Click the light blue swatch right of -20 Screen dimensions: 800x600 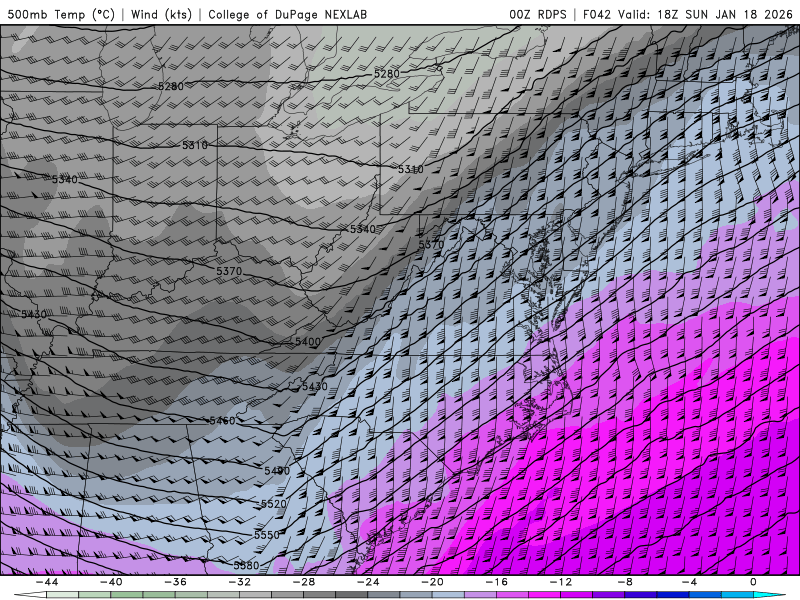click(448, 595)
